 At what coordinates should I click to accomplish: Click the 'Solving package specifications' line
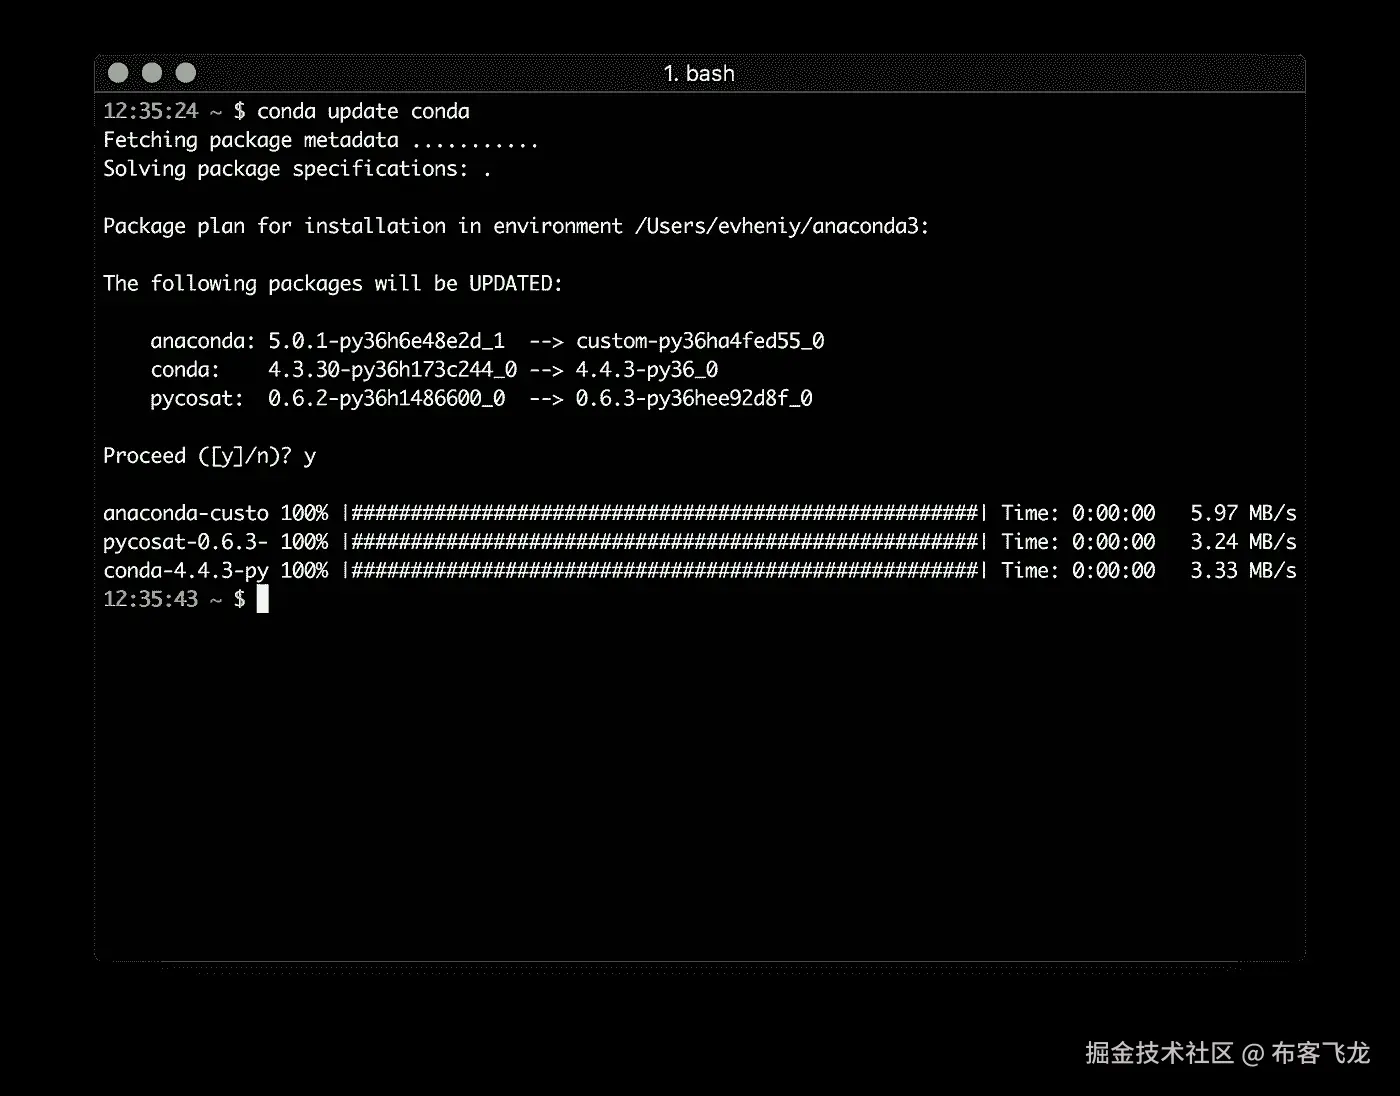tap(297, 169)
